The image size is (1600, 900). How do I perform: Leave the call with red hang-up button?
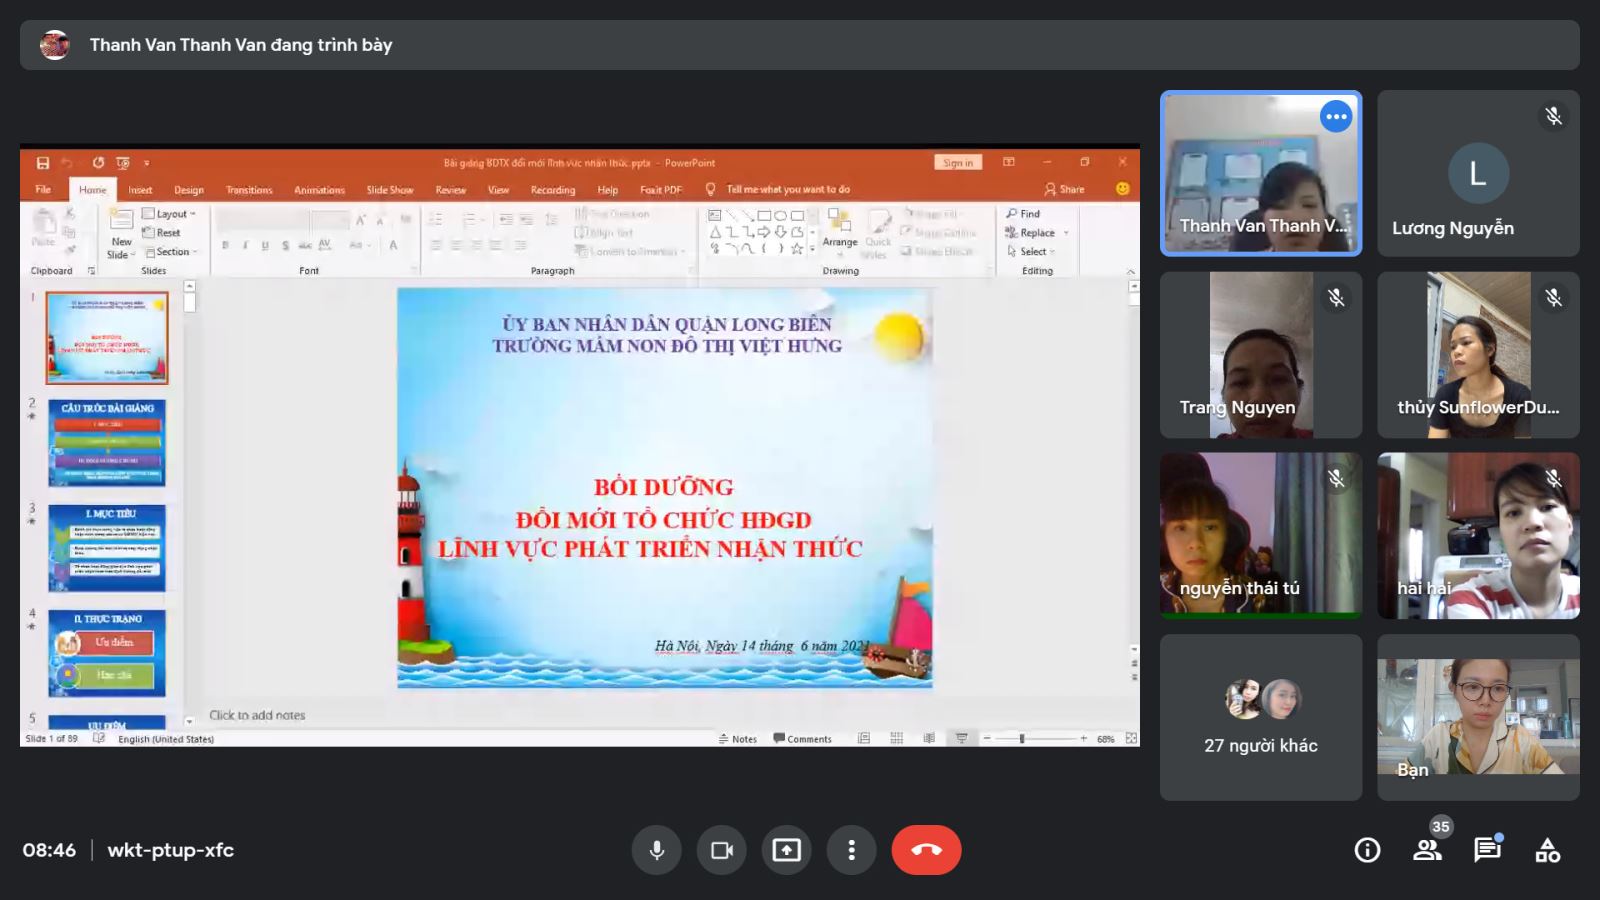[926, 850]
